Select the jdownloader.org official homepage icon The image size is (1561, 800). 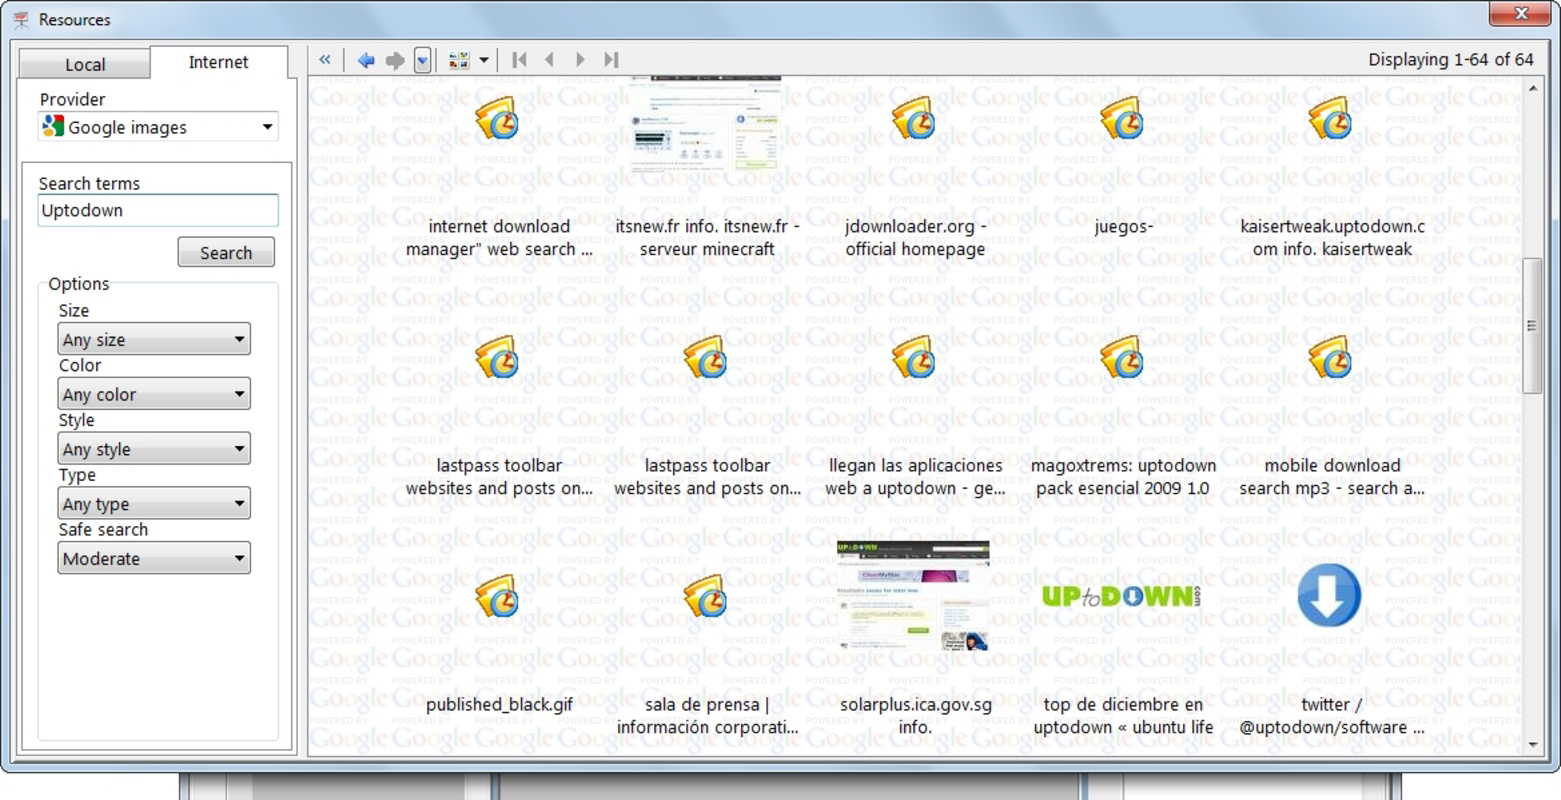pyautogui.click(x=913, y=118)
